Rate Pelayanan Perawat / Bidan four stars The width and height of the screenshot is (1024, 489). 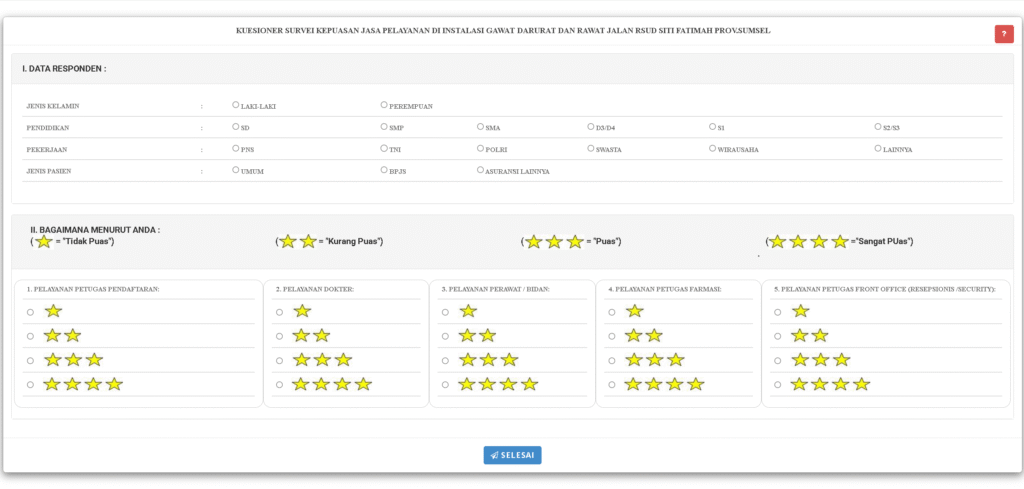coord(446,384)
